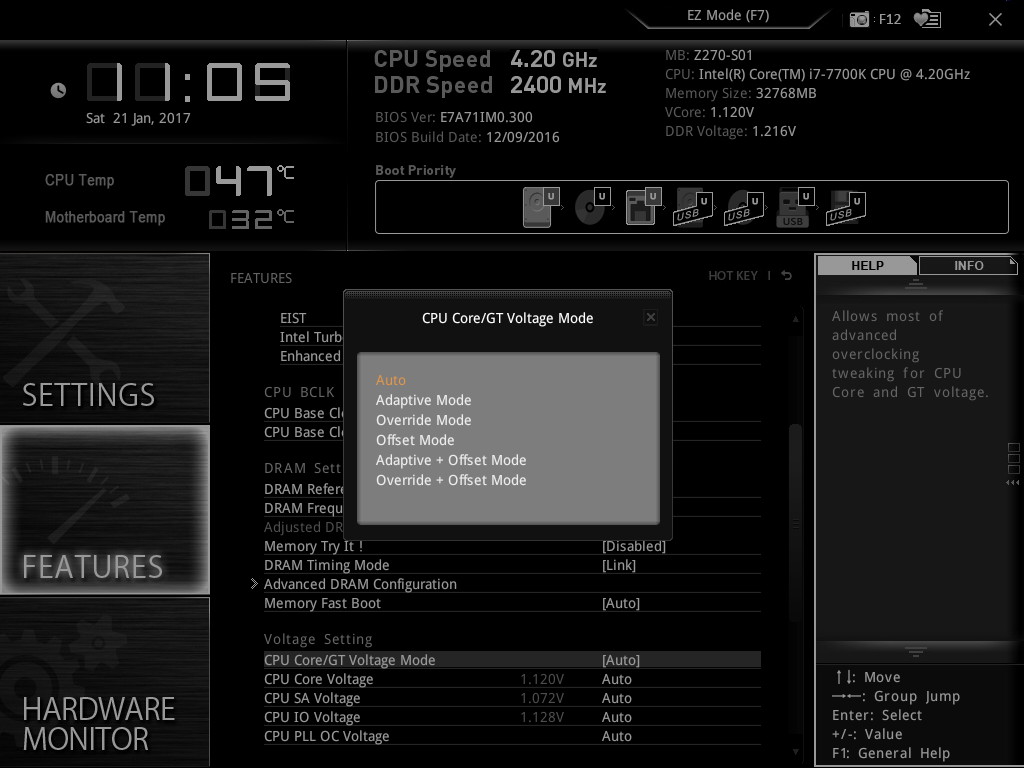Image resolution: width=1024 pixels, height=768 pixels.
Task: Select the USB key boot priority icon
Action: pos(794,208)
